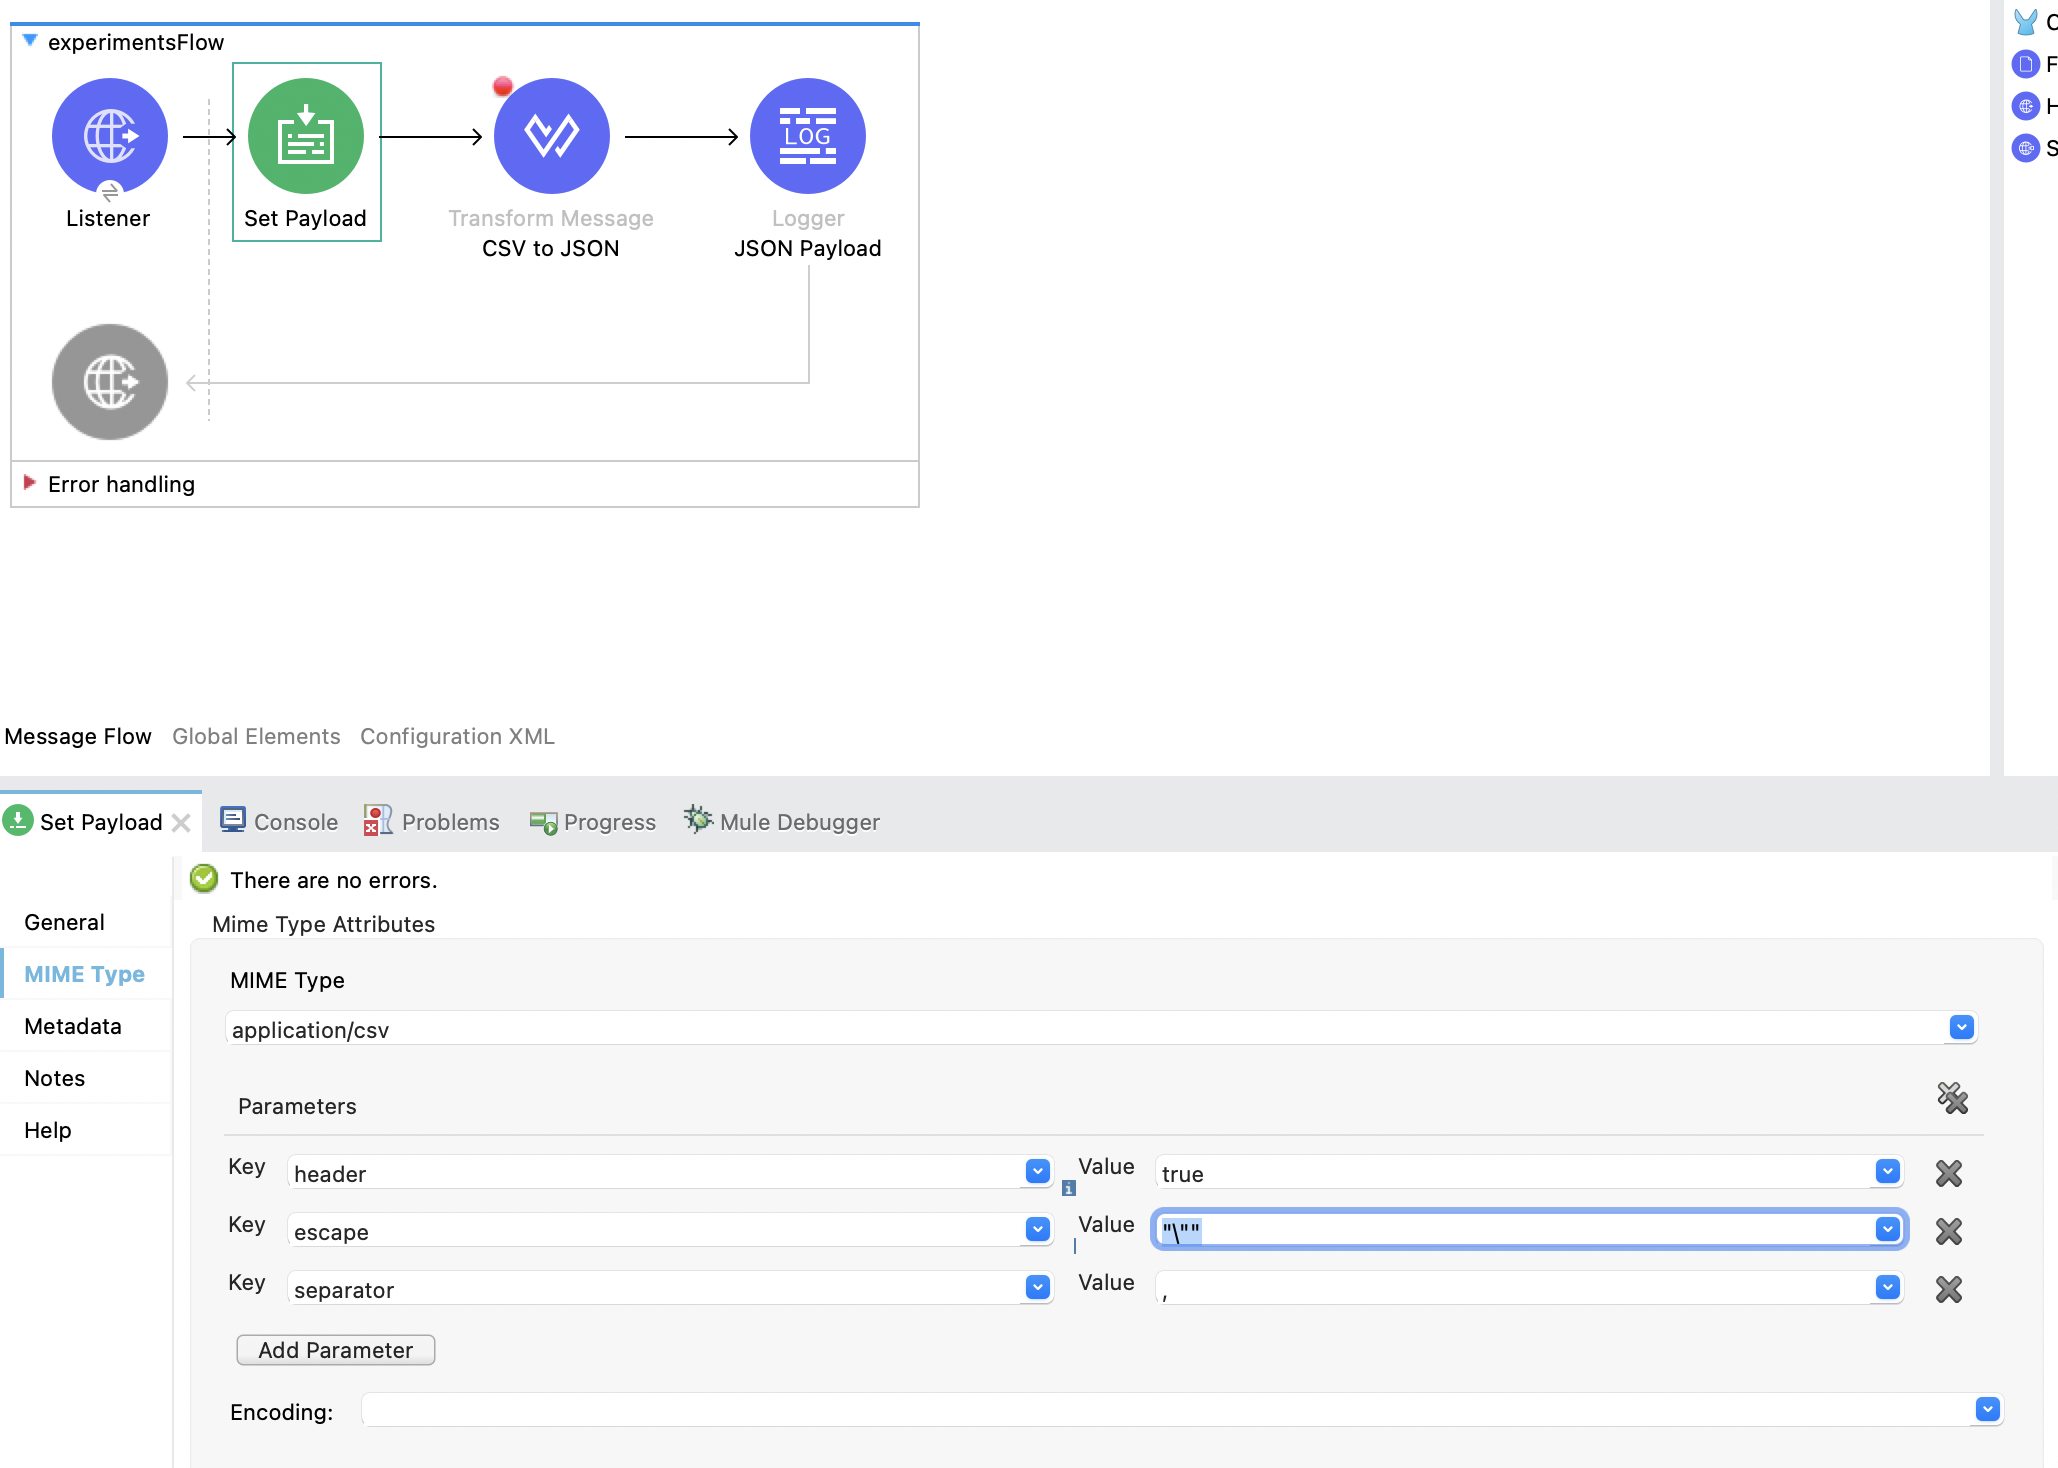The height and width of the screenshot is (1468, 2058).
Task: Remove the escape parameter entry
Action: coord(1950,1230)
